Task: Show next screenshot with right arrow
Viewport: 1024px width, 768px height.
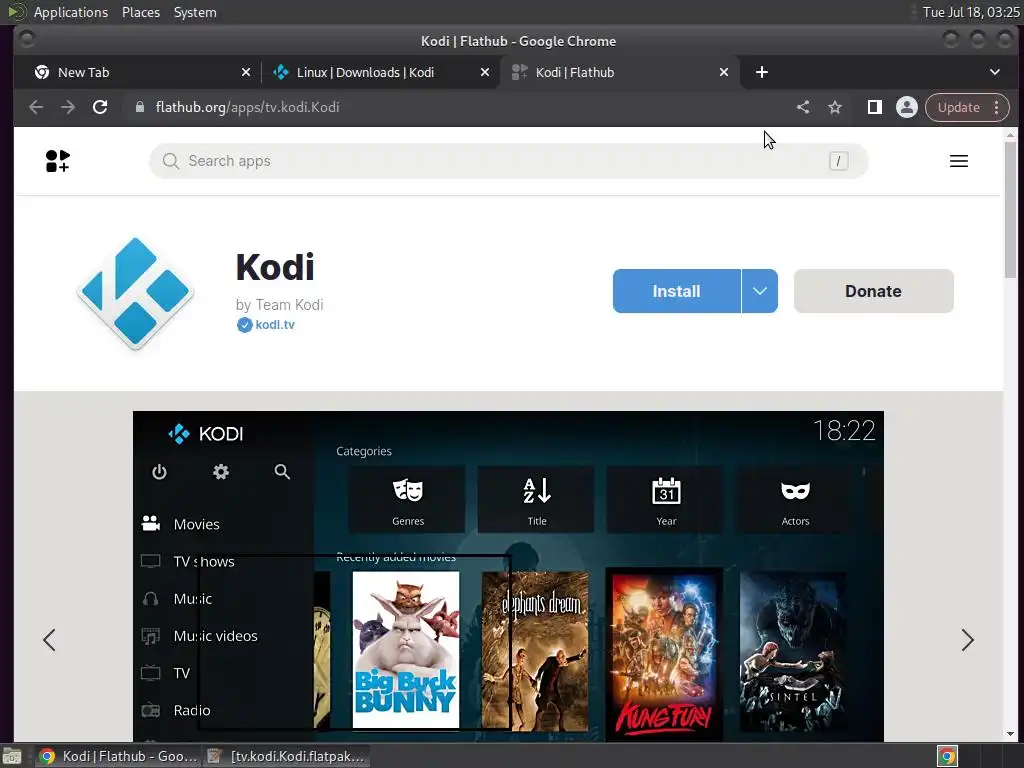Action: tap(967, 639)
